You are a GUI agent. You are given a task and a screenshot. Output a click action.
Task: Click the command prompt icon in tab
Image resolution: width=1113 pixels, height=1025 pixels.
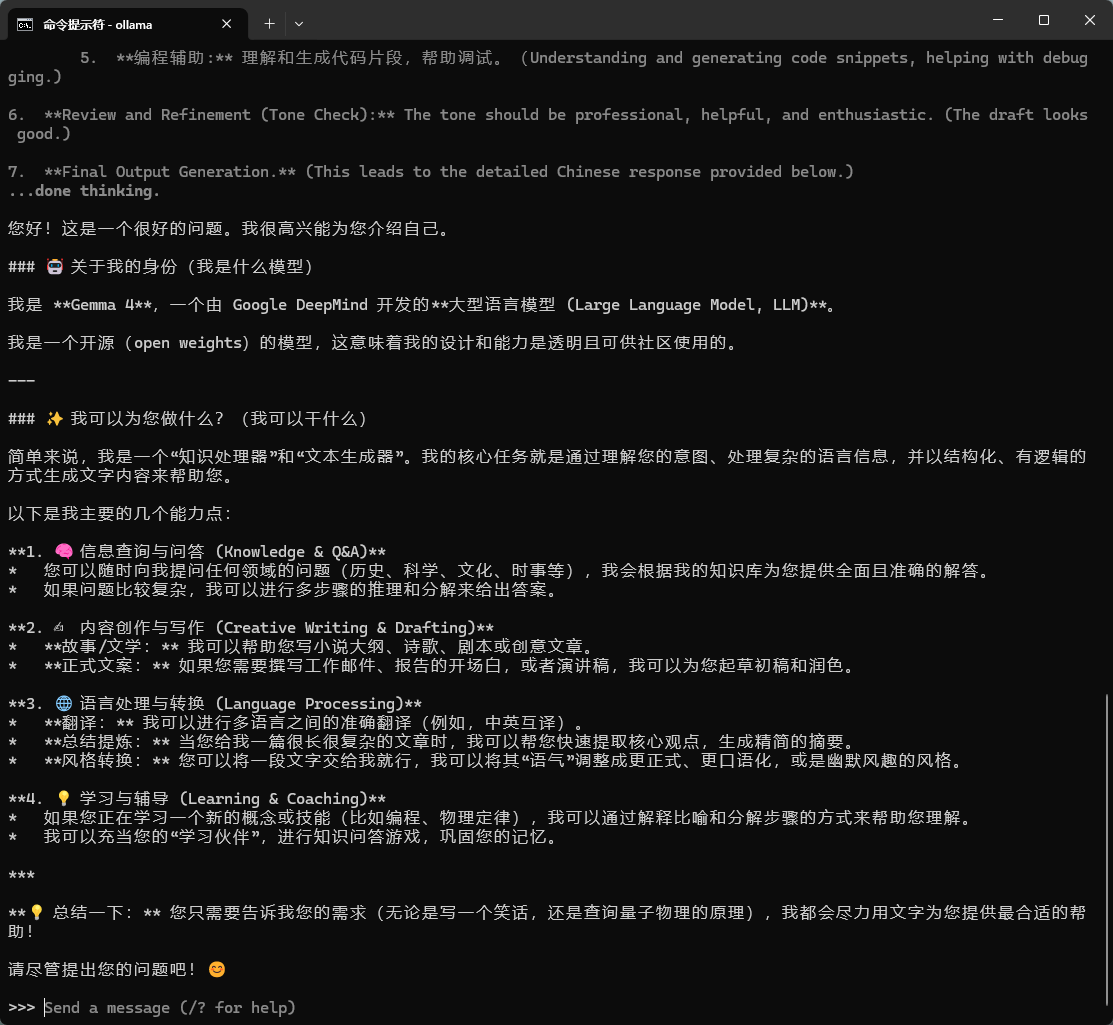(25, 25)
